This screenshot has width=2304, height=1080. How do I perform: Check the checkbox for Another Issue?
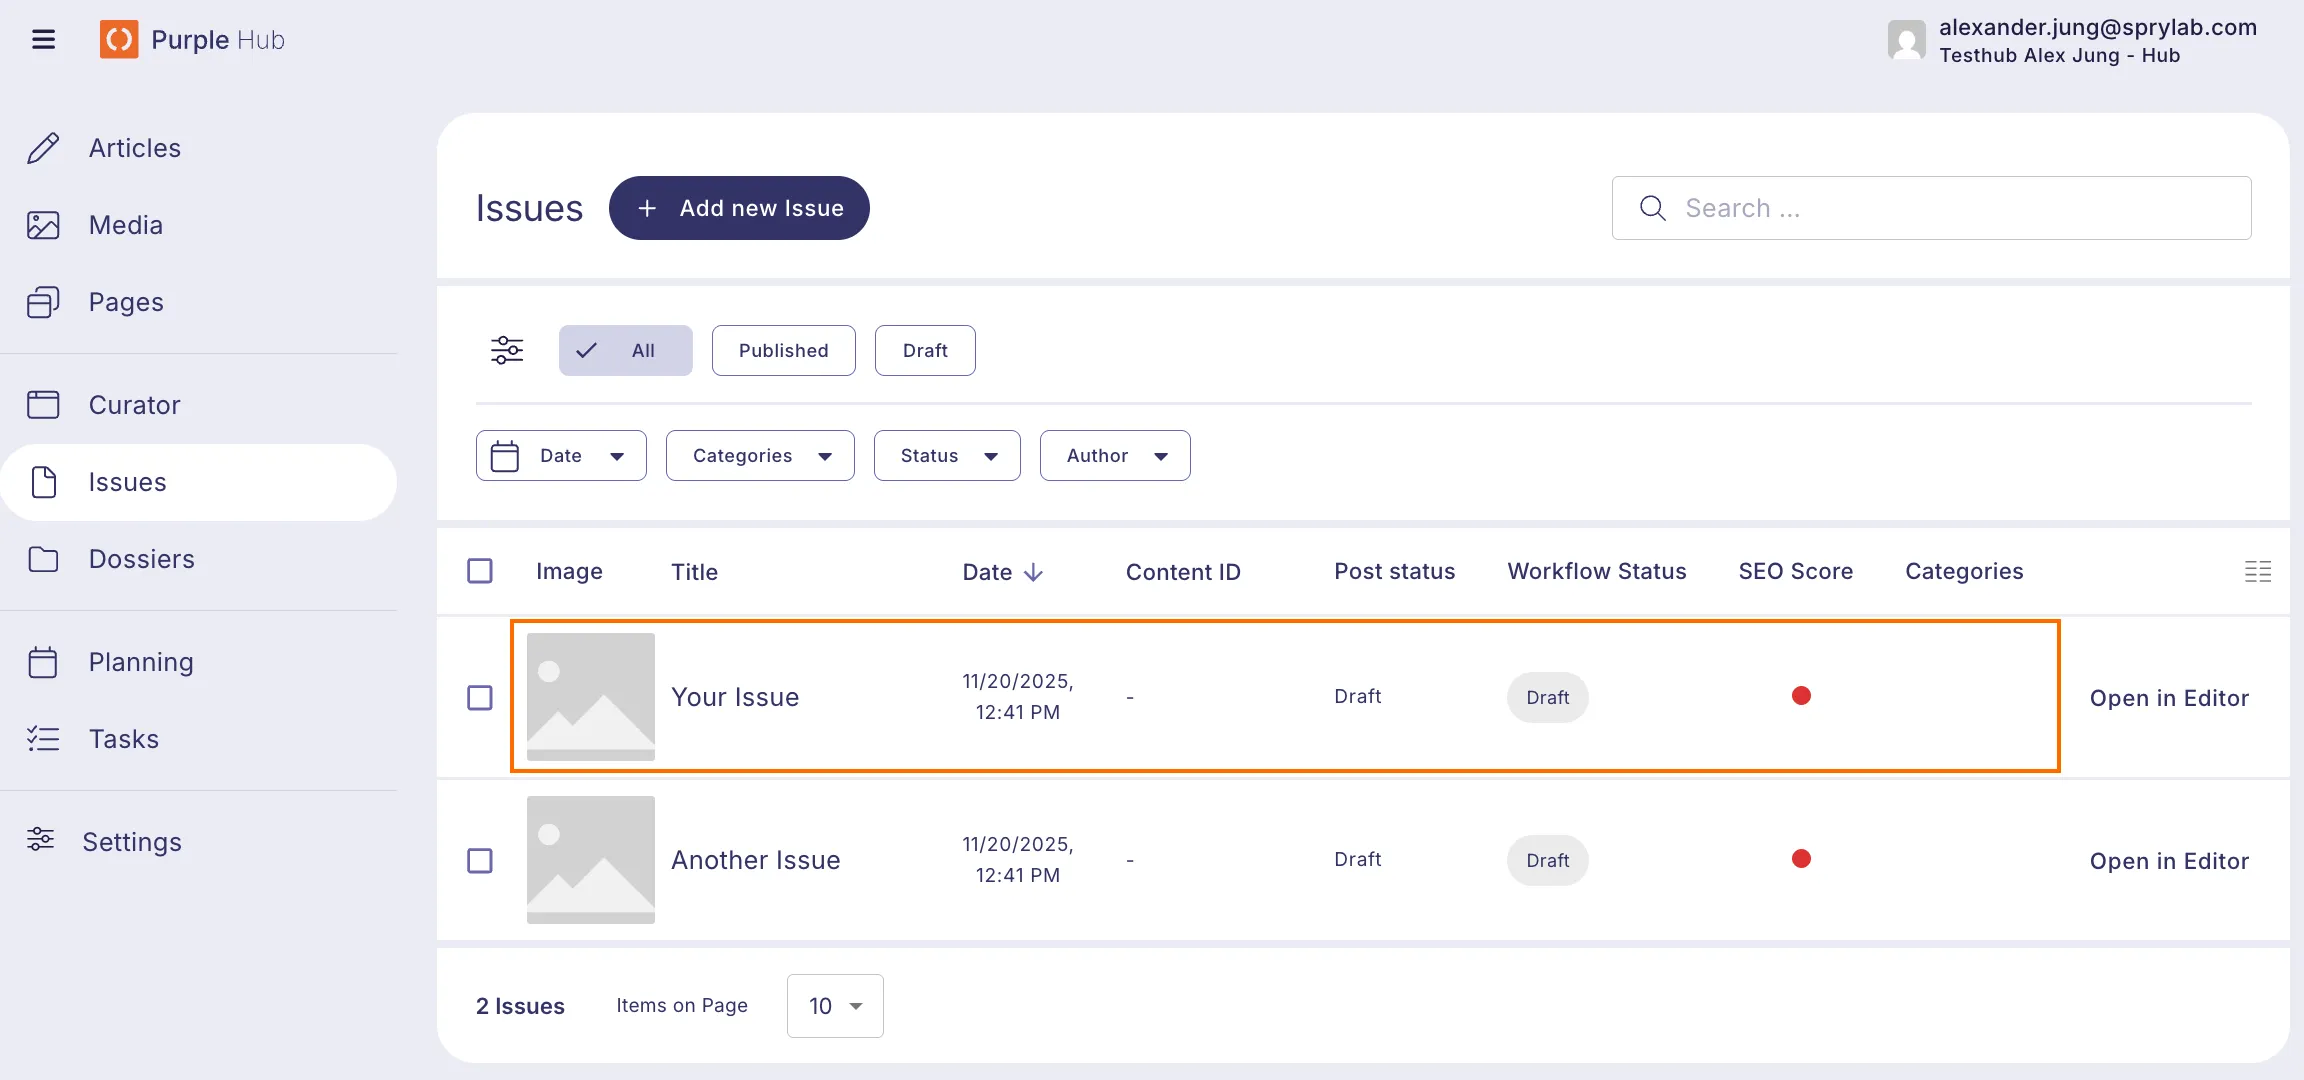(480, 860)
